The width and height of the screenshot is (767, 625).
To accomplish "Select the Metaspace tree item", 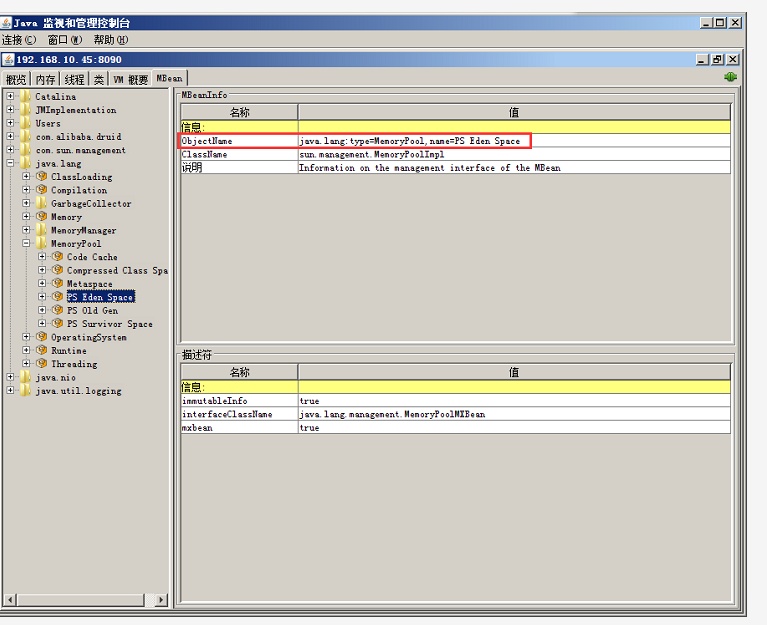I will (x=90, y=284).
